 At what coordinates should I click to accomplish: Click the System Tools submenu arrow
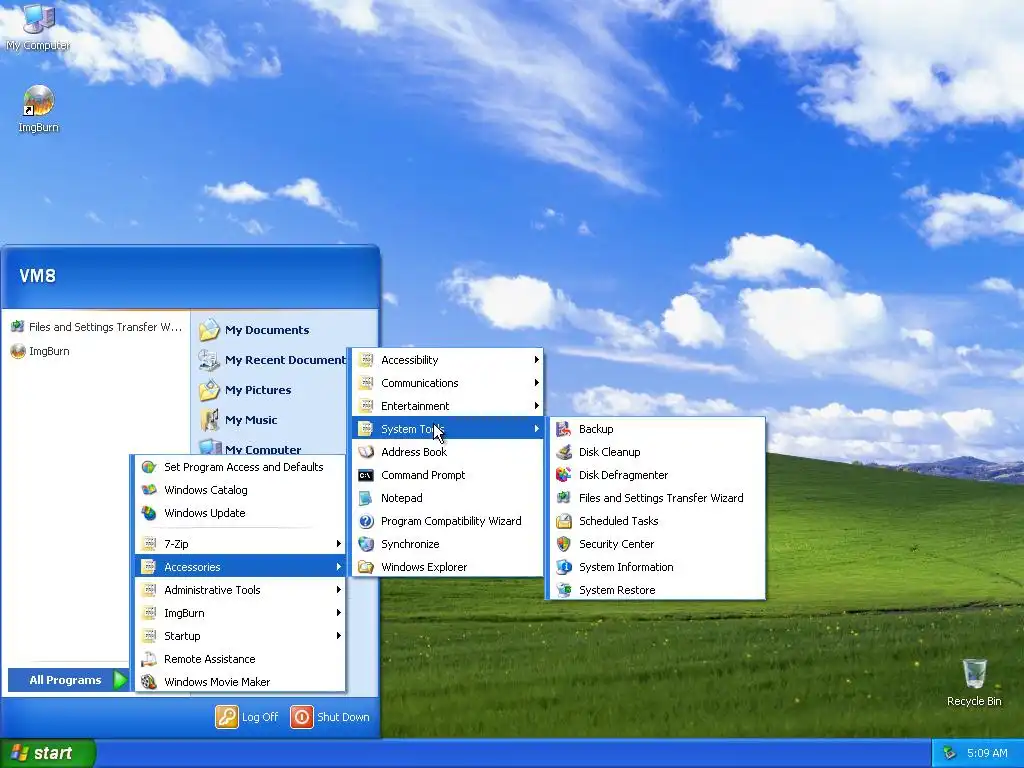[x=536, y=429]
